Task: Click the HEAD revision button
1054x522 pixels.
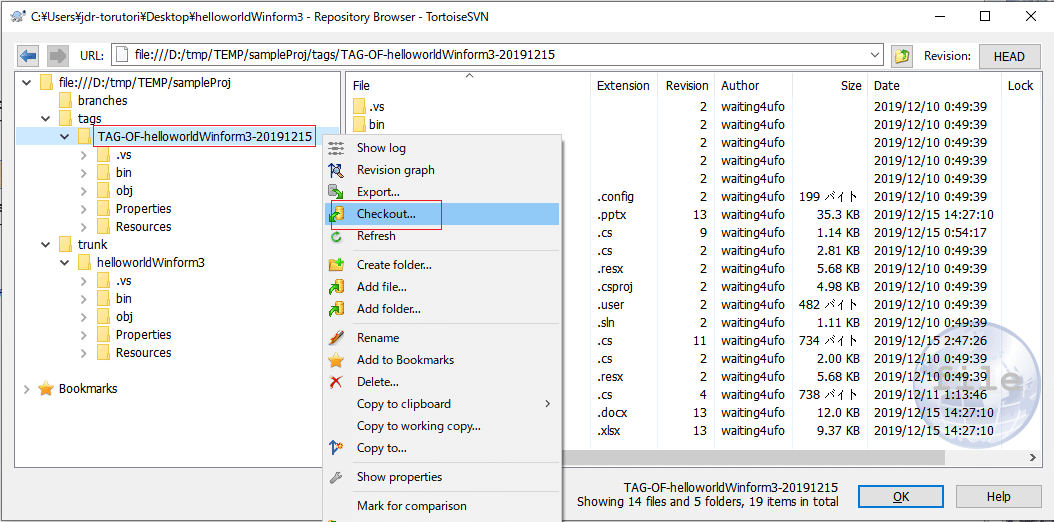Action: (1009, 56)
